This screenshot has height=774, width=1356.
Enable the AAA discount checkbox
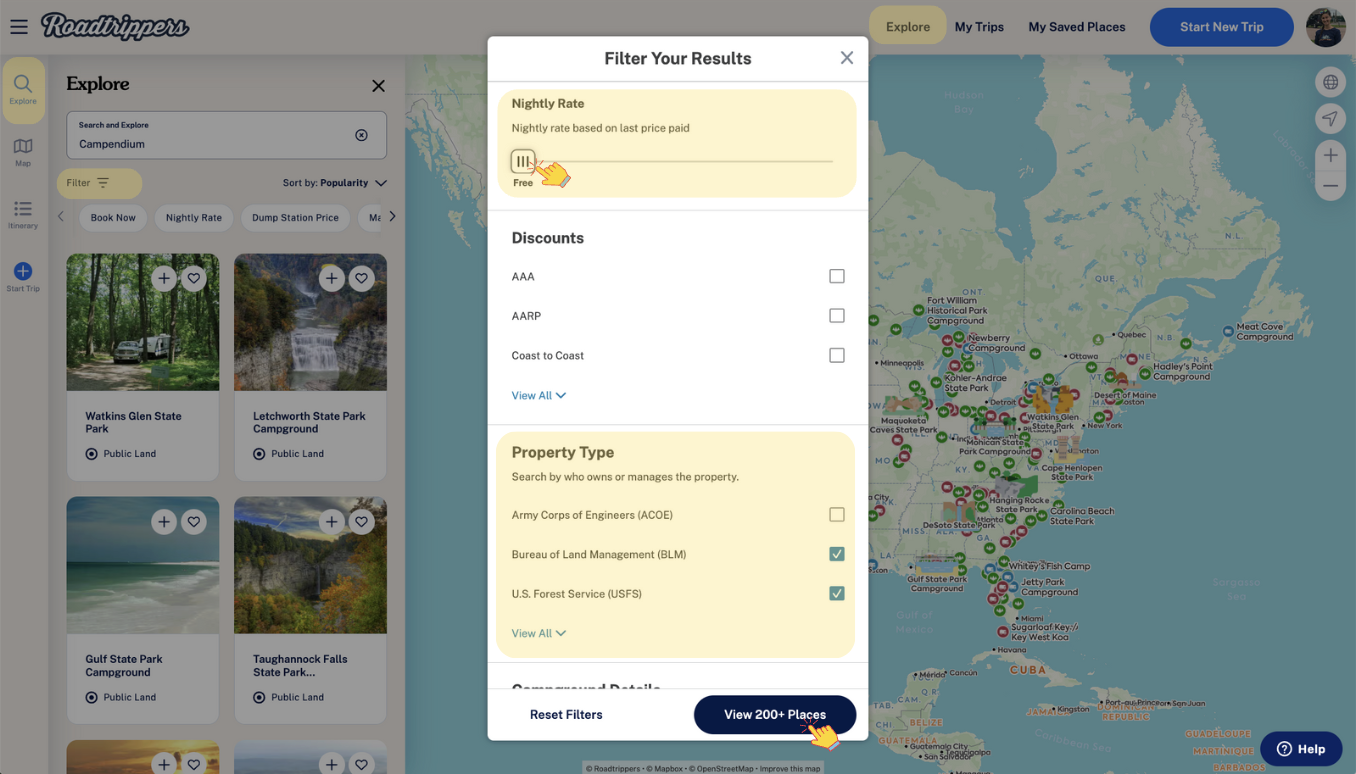point(837,276)
